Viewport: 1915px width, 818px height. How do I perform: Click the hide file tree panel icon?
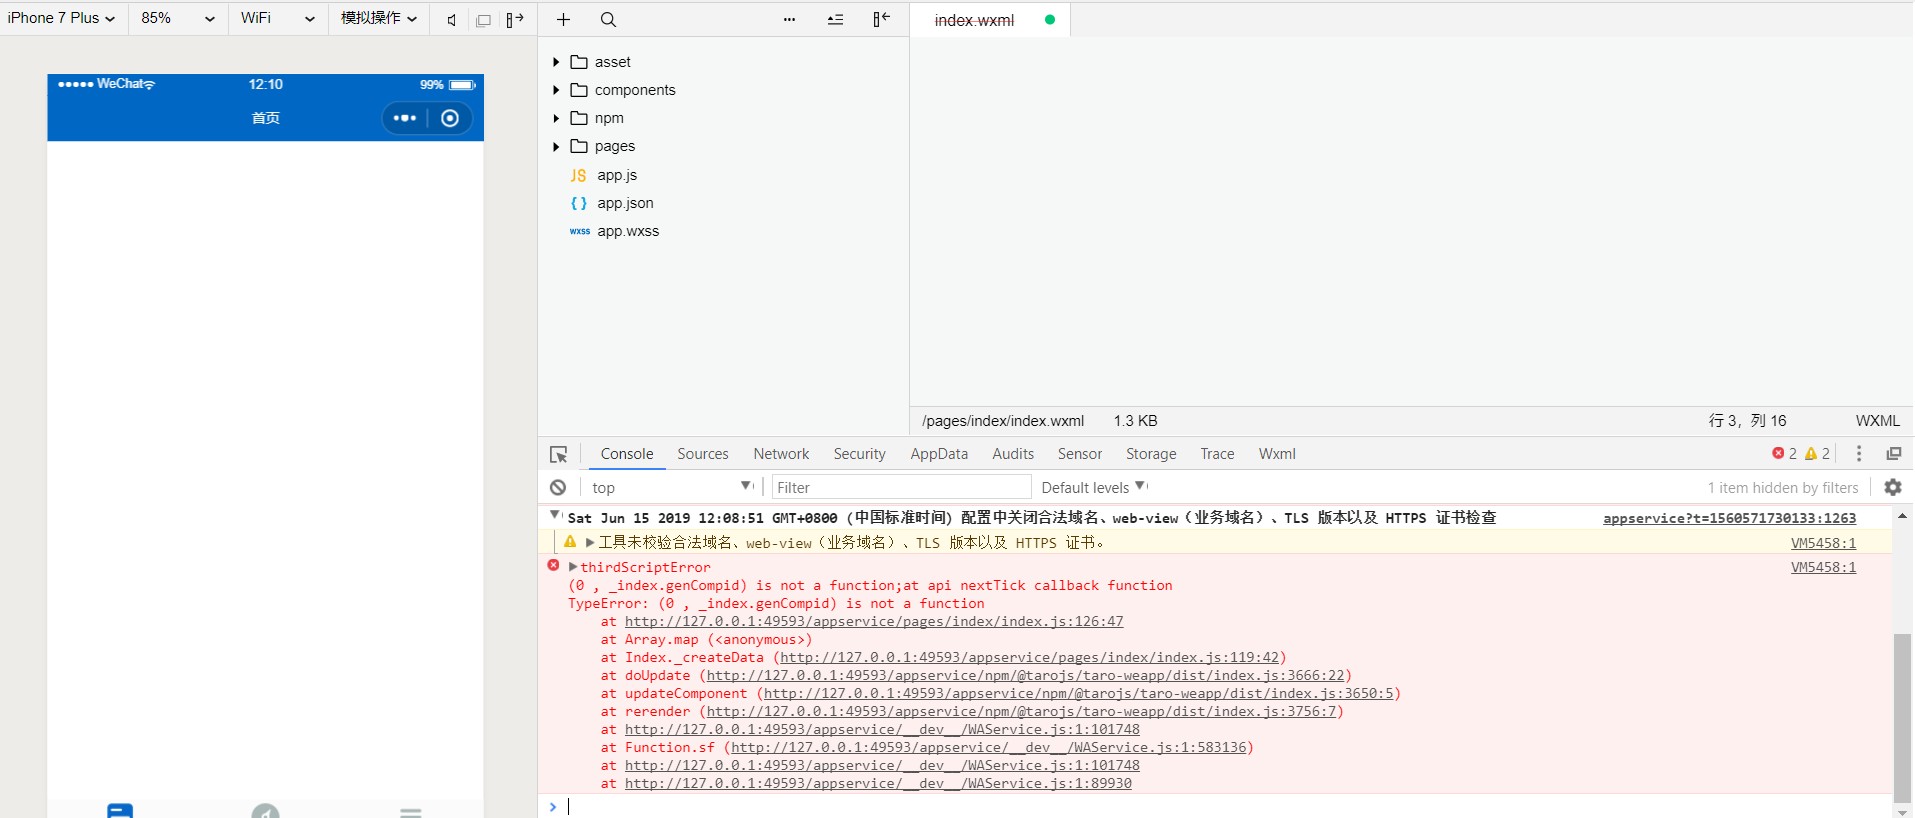coord(881,19)
